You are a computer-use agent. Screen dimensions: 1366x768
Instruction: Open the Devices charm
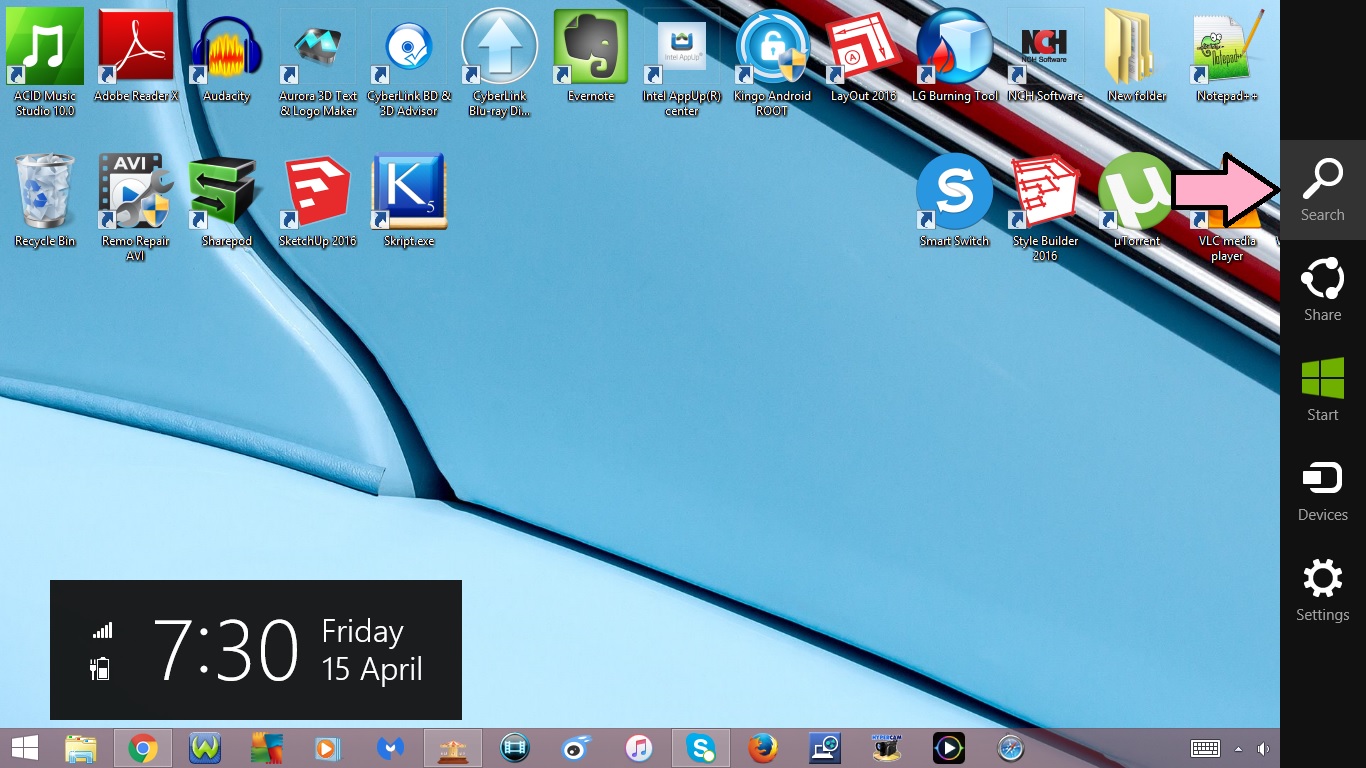coord(1322,490)
